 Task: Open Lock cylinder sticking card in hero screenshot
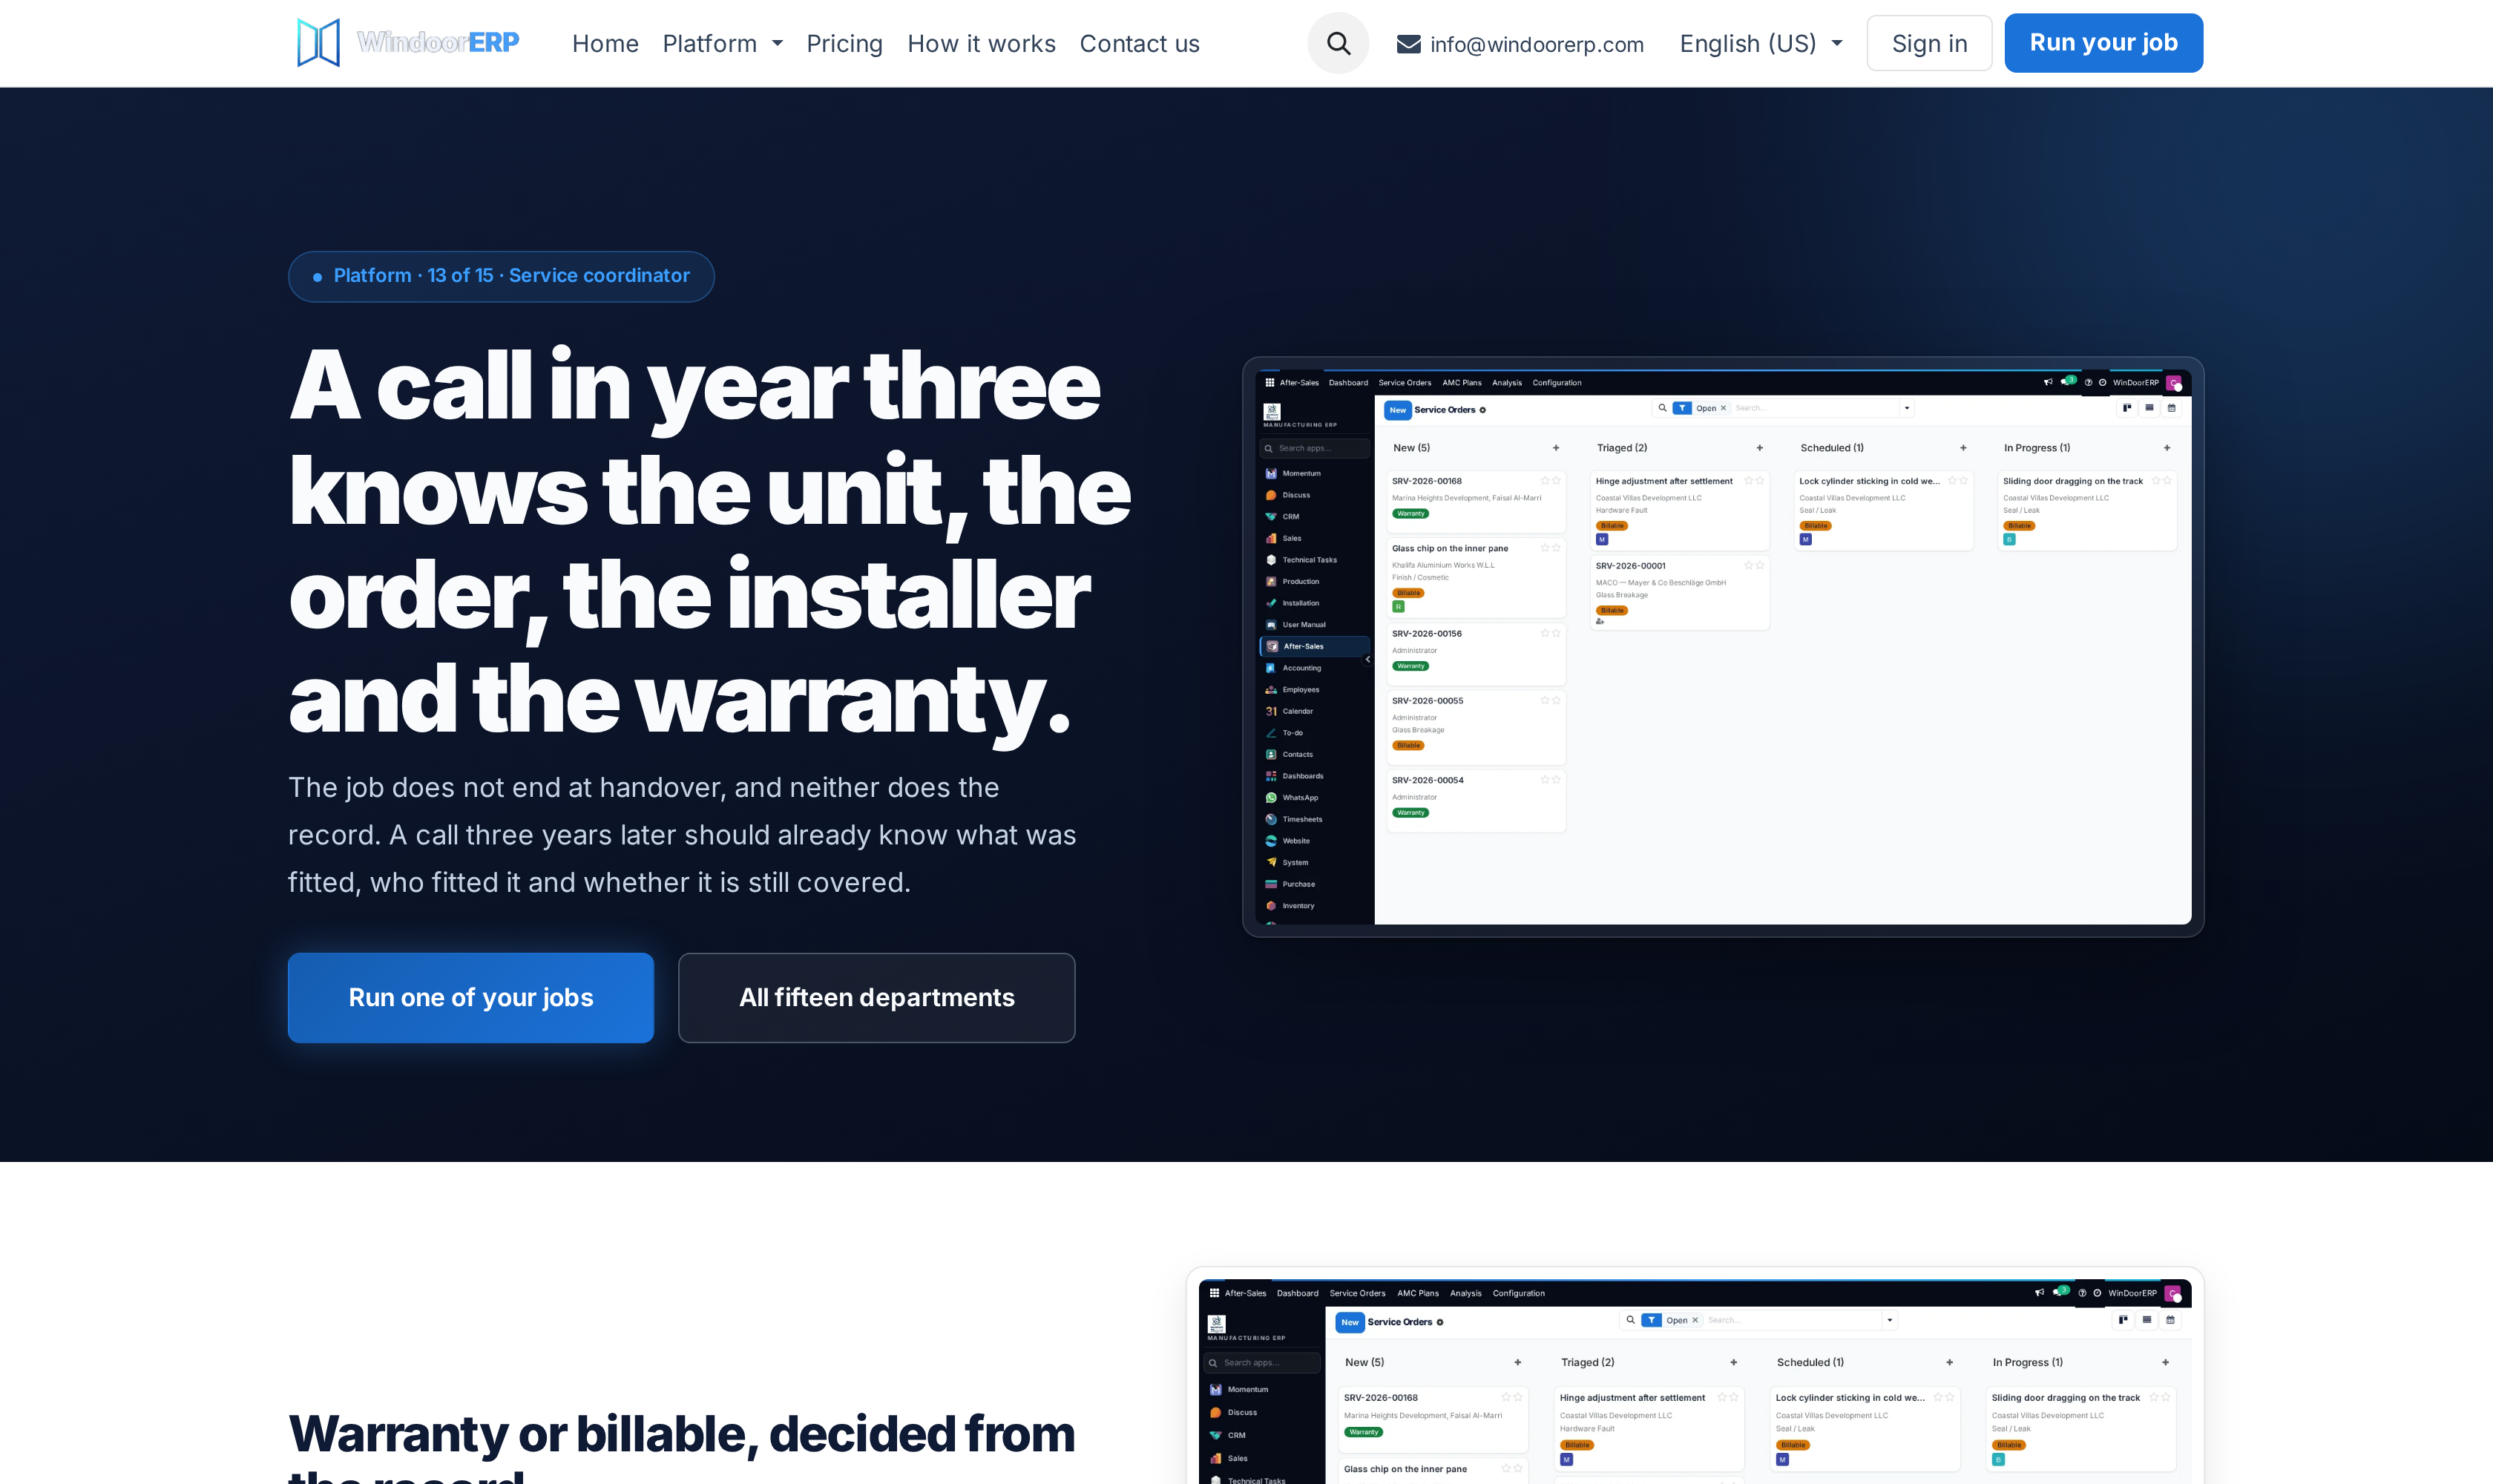tap(1883, 510)
